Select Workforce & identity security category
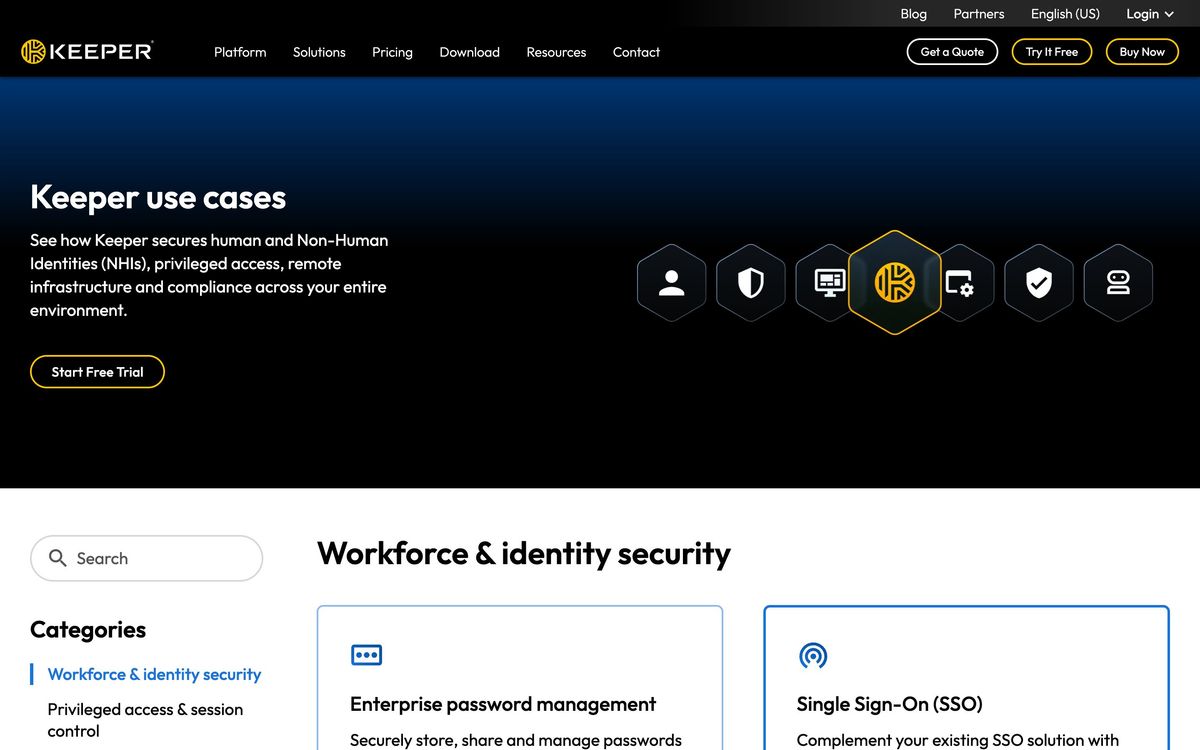The width and height of the screenshot is (1200, 750). (x=154, y=674)
